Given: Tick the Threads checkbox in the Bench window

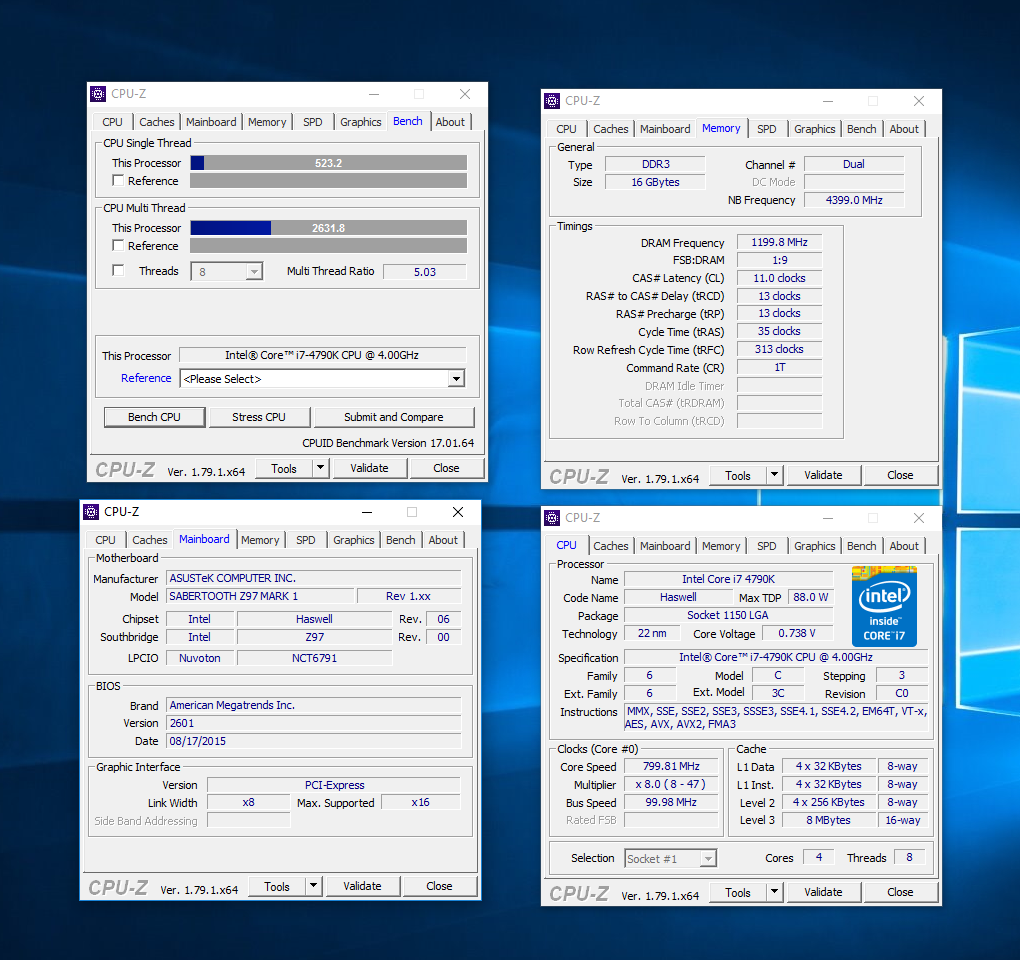Looking at the screenshot, I should pyautogui.click(x=118, y=271).
